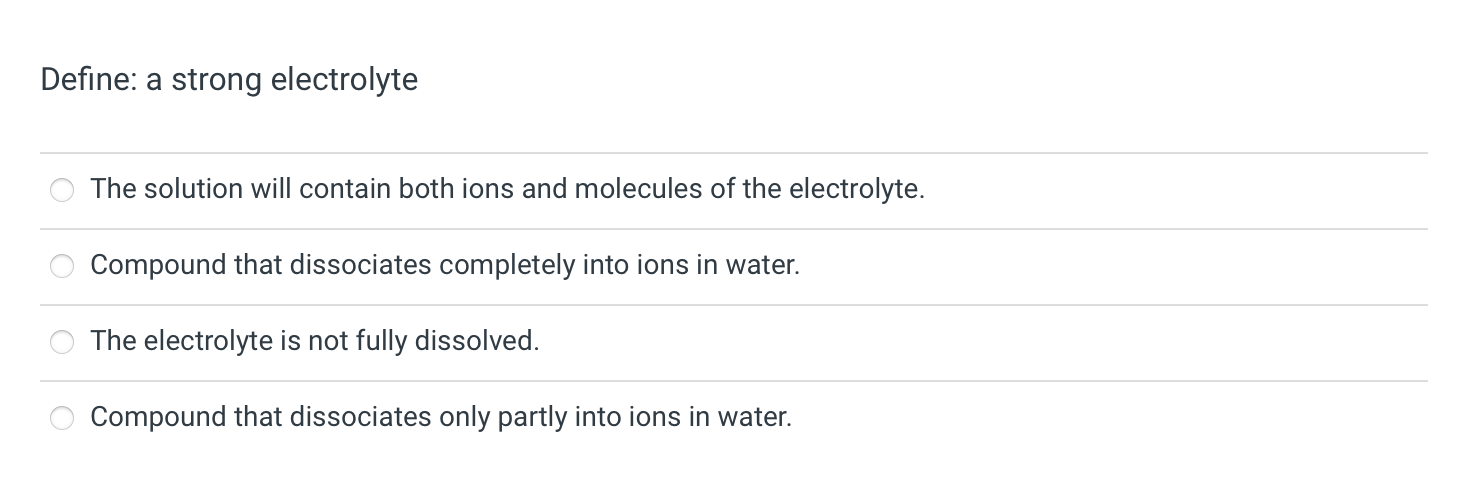Mark the 'dissociates only partly' radio button

click(x=63, y=419)
